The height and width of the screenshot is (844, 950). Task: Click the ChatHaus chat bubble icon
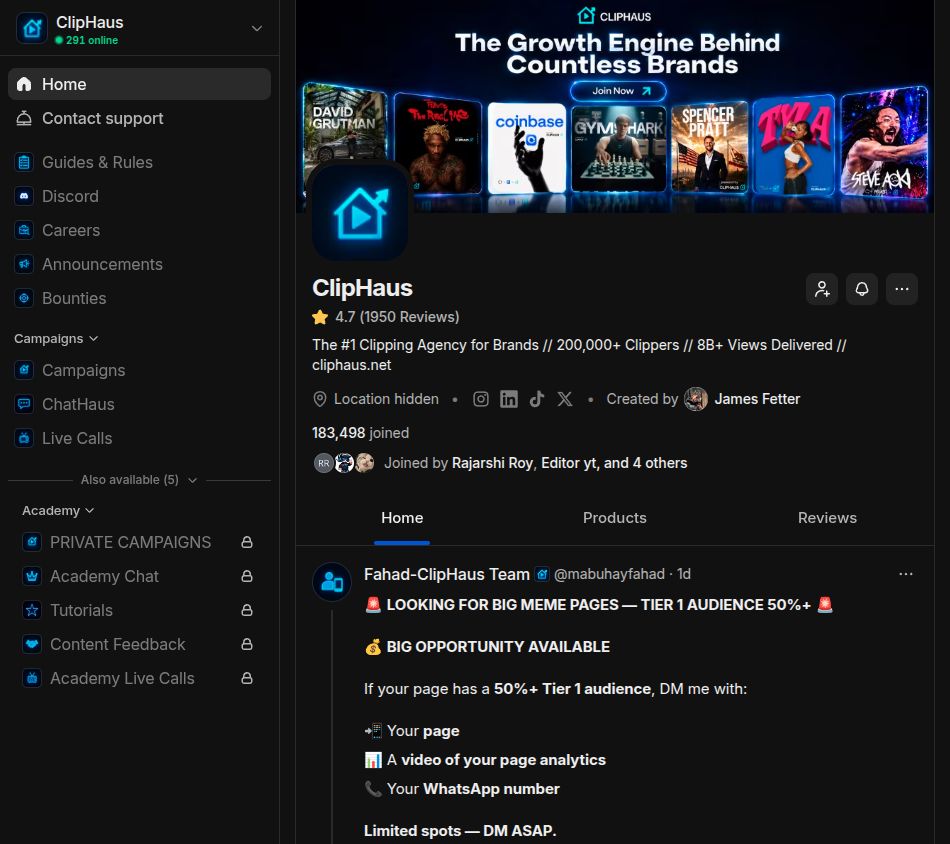[x=24, y=404]
